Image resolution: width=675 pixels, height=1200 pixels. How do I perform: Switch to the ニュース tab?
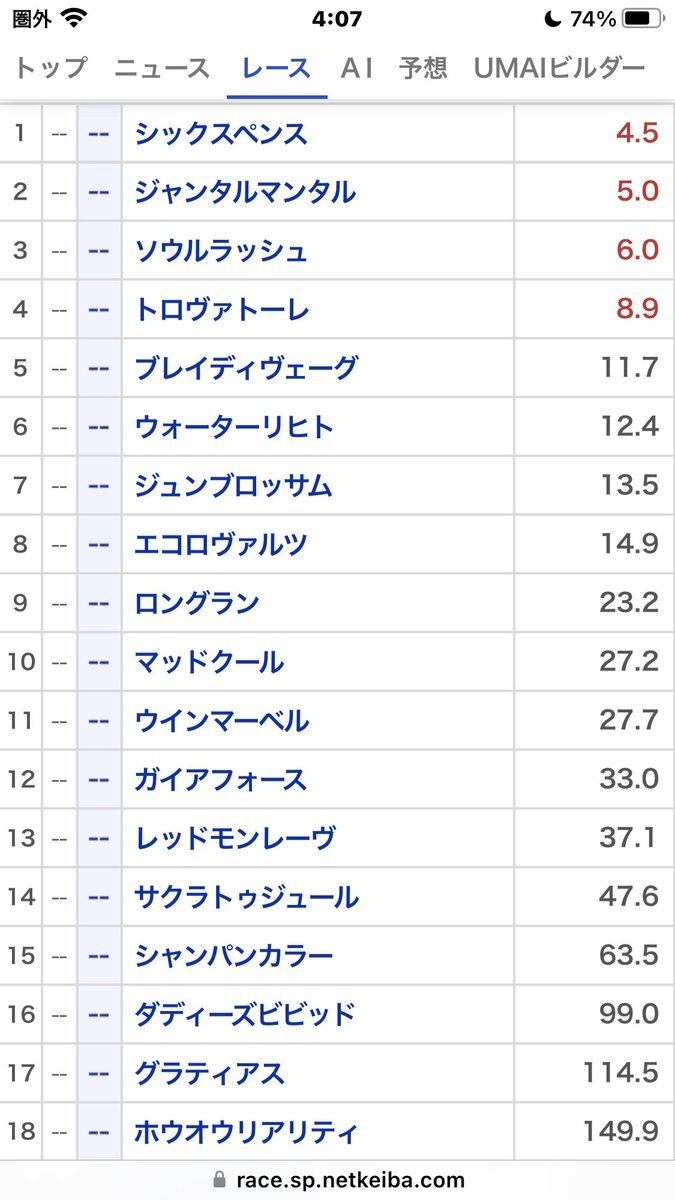(162, 68)
